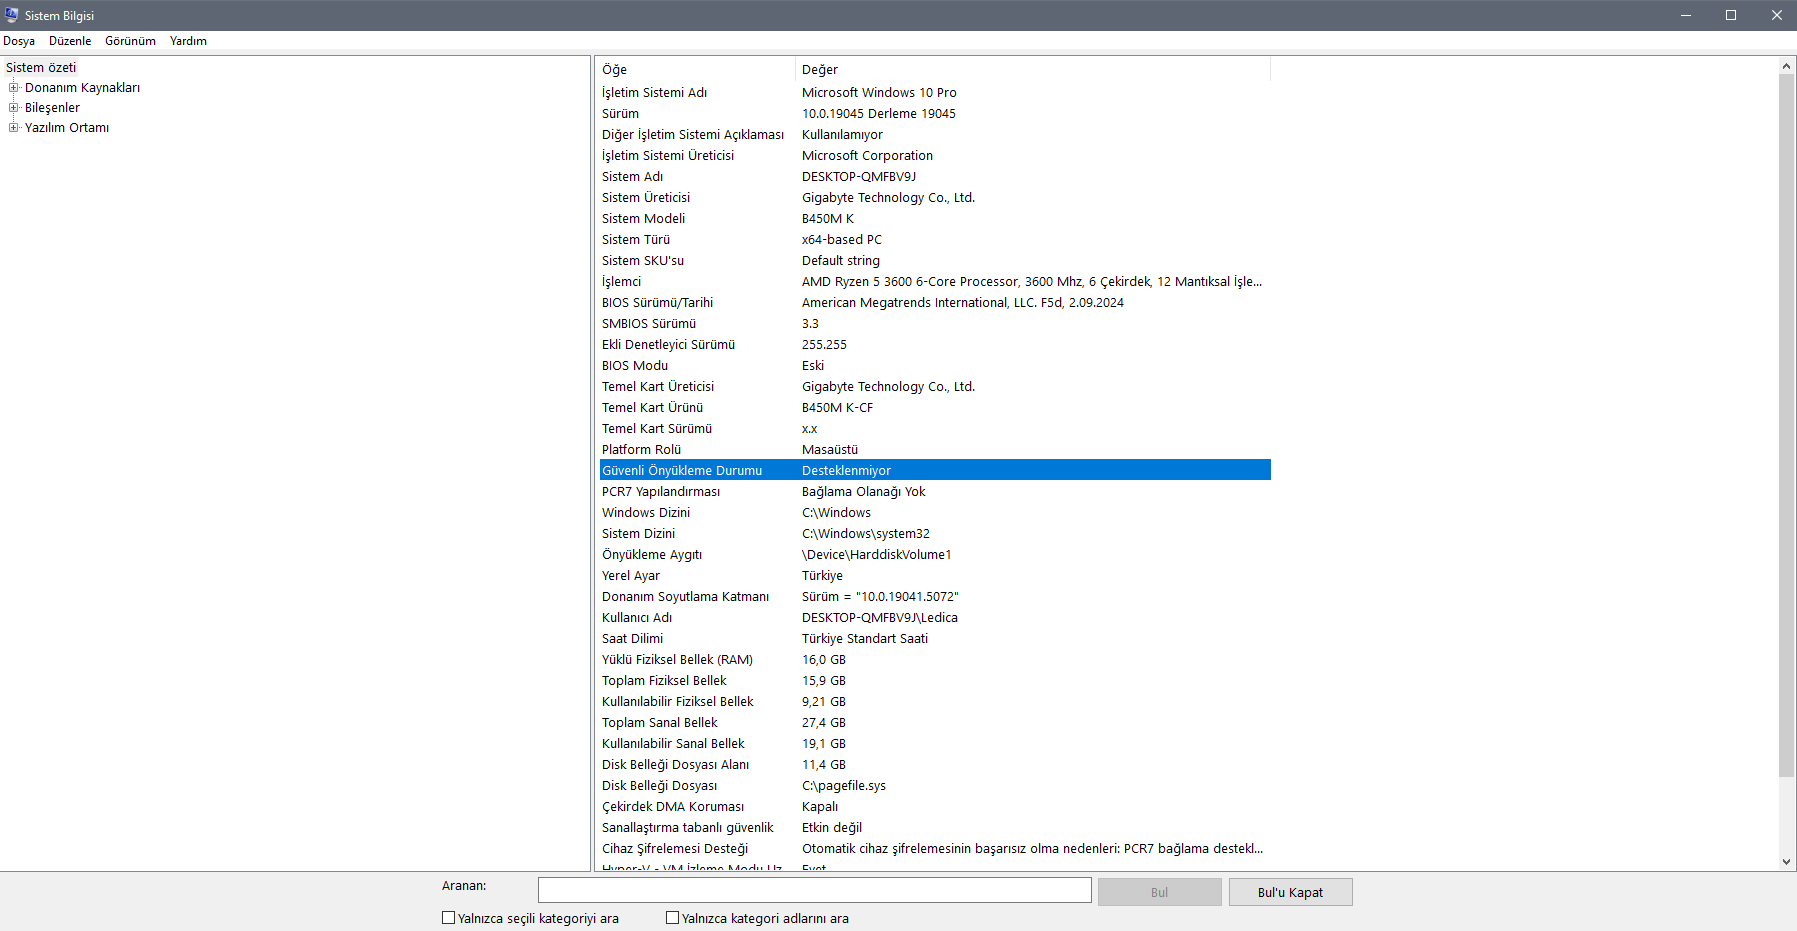
Task: Select the Sanallaştırma tabanlı güvenlik row
Action: 935,828
